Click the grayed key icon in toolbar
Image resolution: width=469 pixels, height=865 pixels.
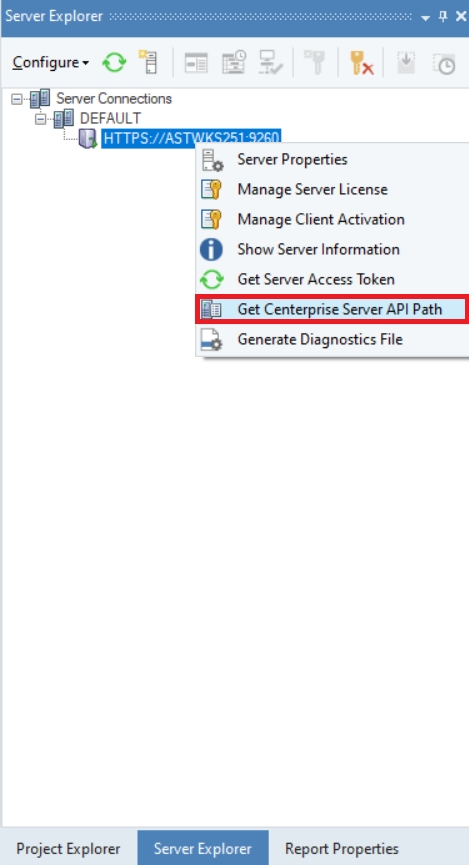[316, 62]
